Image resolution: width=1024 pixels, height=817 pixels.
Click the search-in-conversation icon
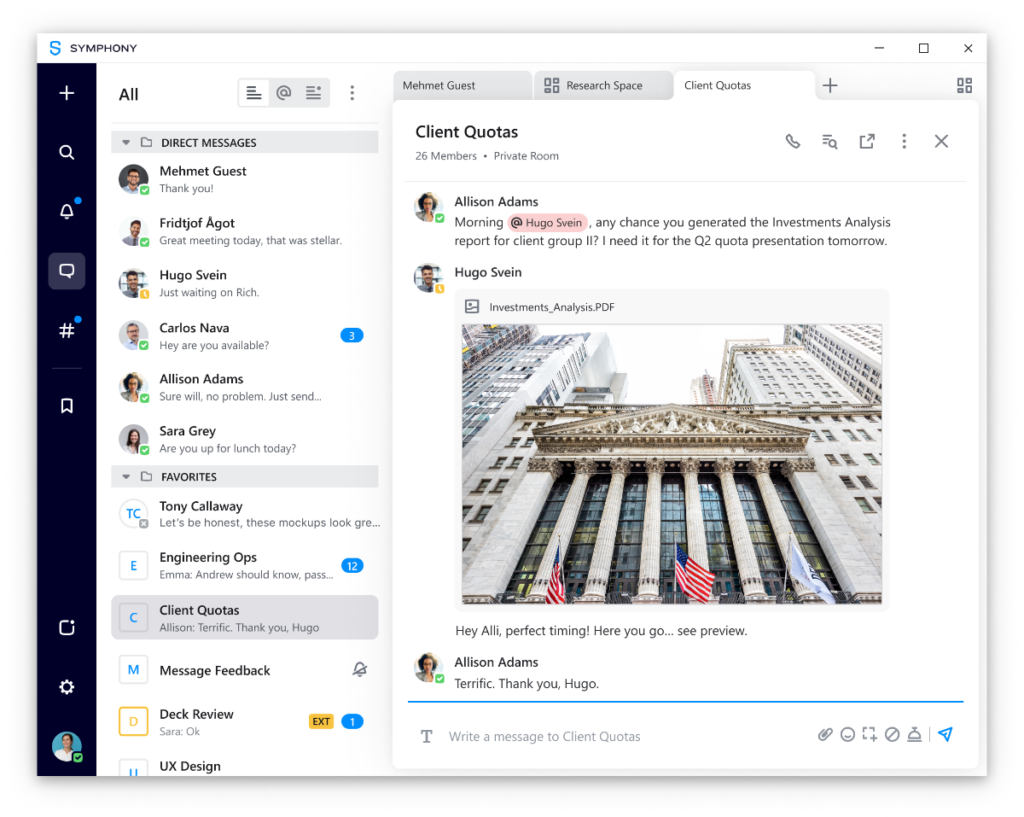tap(829, 142)
